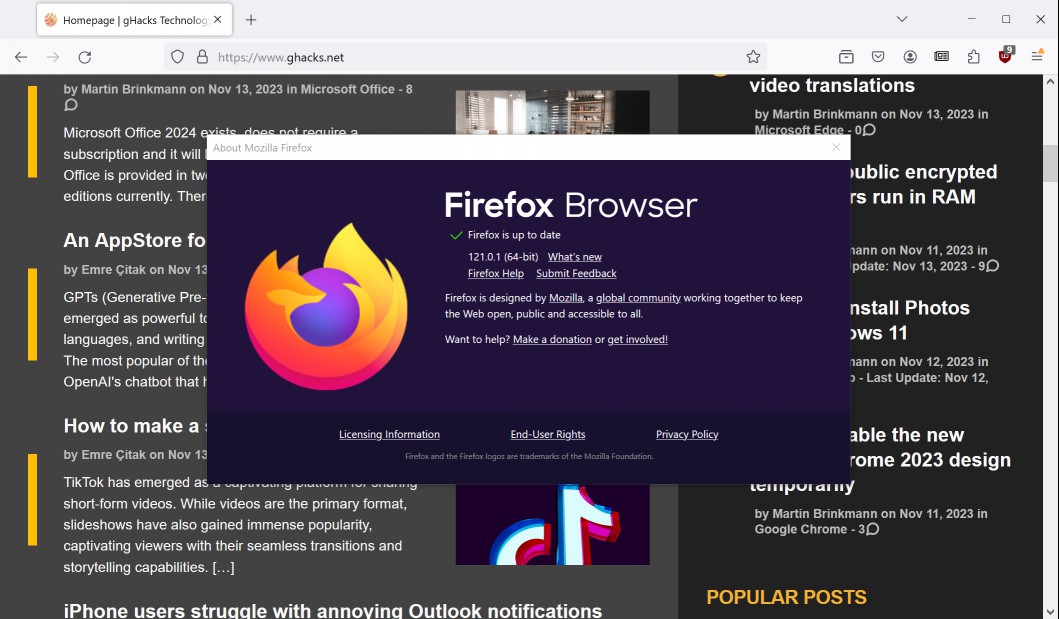Bookmark this page with the star
Image resolution: width=1059 pixels, height=619 pixels.
(x=753, y=57)
